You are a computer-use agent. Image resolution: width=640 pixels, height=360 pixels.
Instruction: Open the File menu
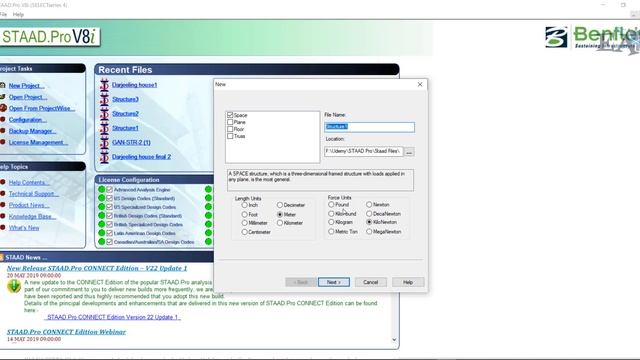click(3, 14)
